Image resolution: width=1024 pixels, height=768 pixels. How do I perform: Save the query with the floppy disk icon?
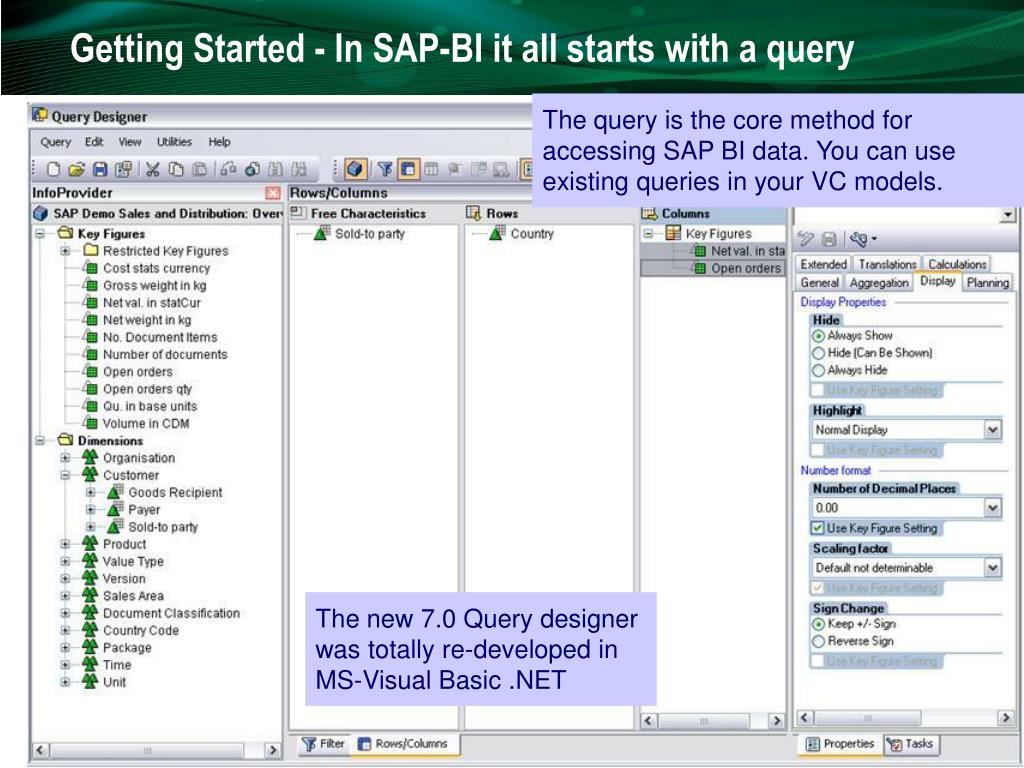pyautogui.click(x=100, y=170)
